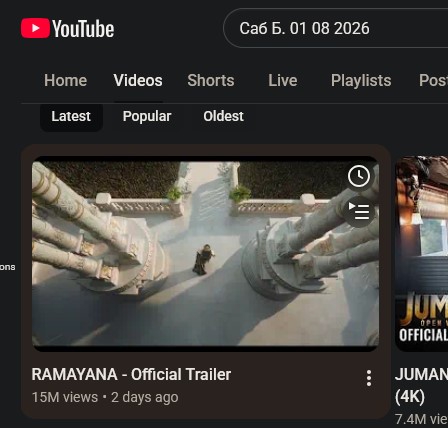The height and width of the screenshot is (428, 448).
Task: Switch to the Shorts tab
Action: tap(211, 80)
